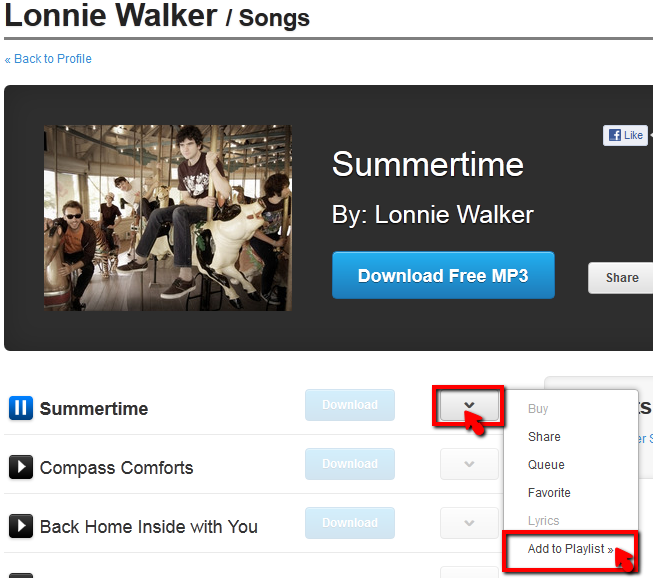Download the Summertime song row
The height and width of the screenshot is (578, 653).
pyautogui.click(x=350, y=405)
